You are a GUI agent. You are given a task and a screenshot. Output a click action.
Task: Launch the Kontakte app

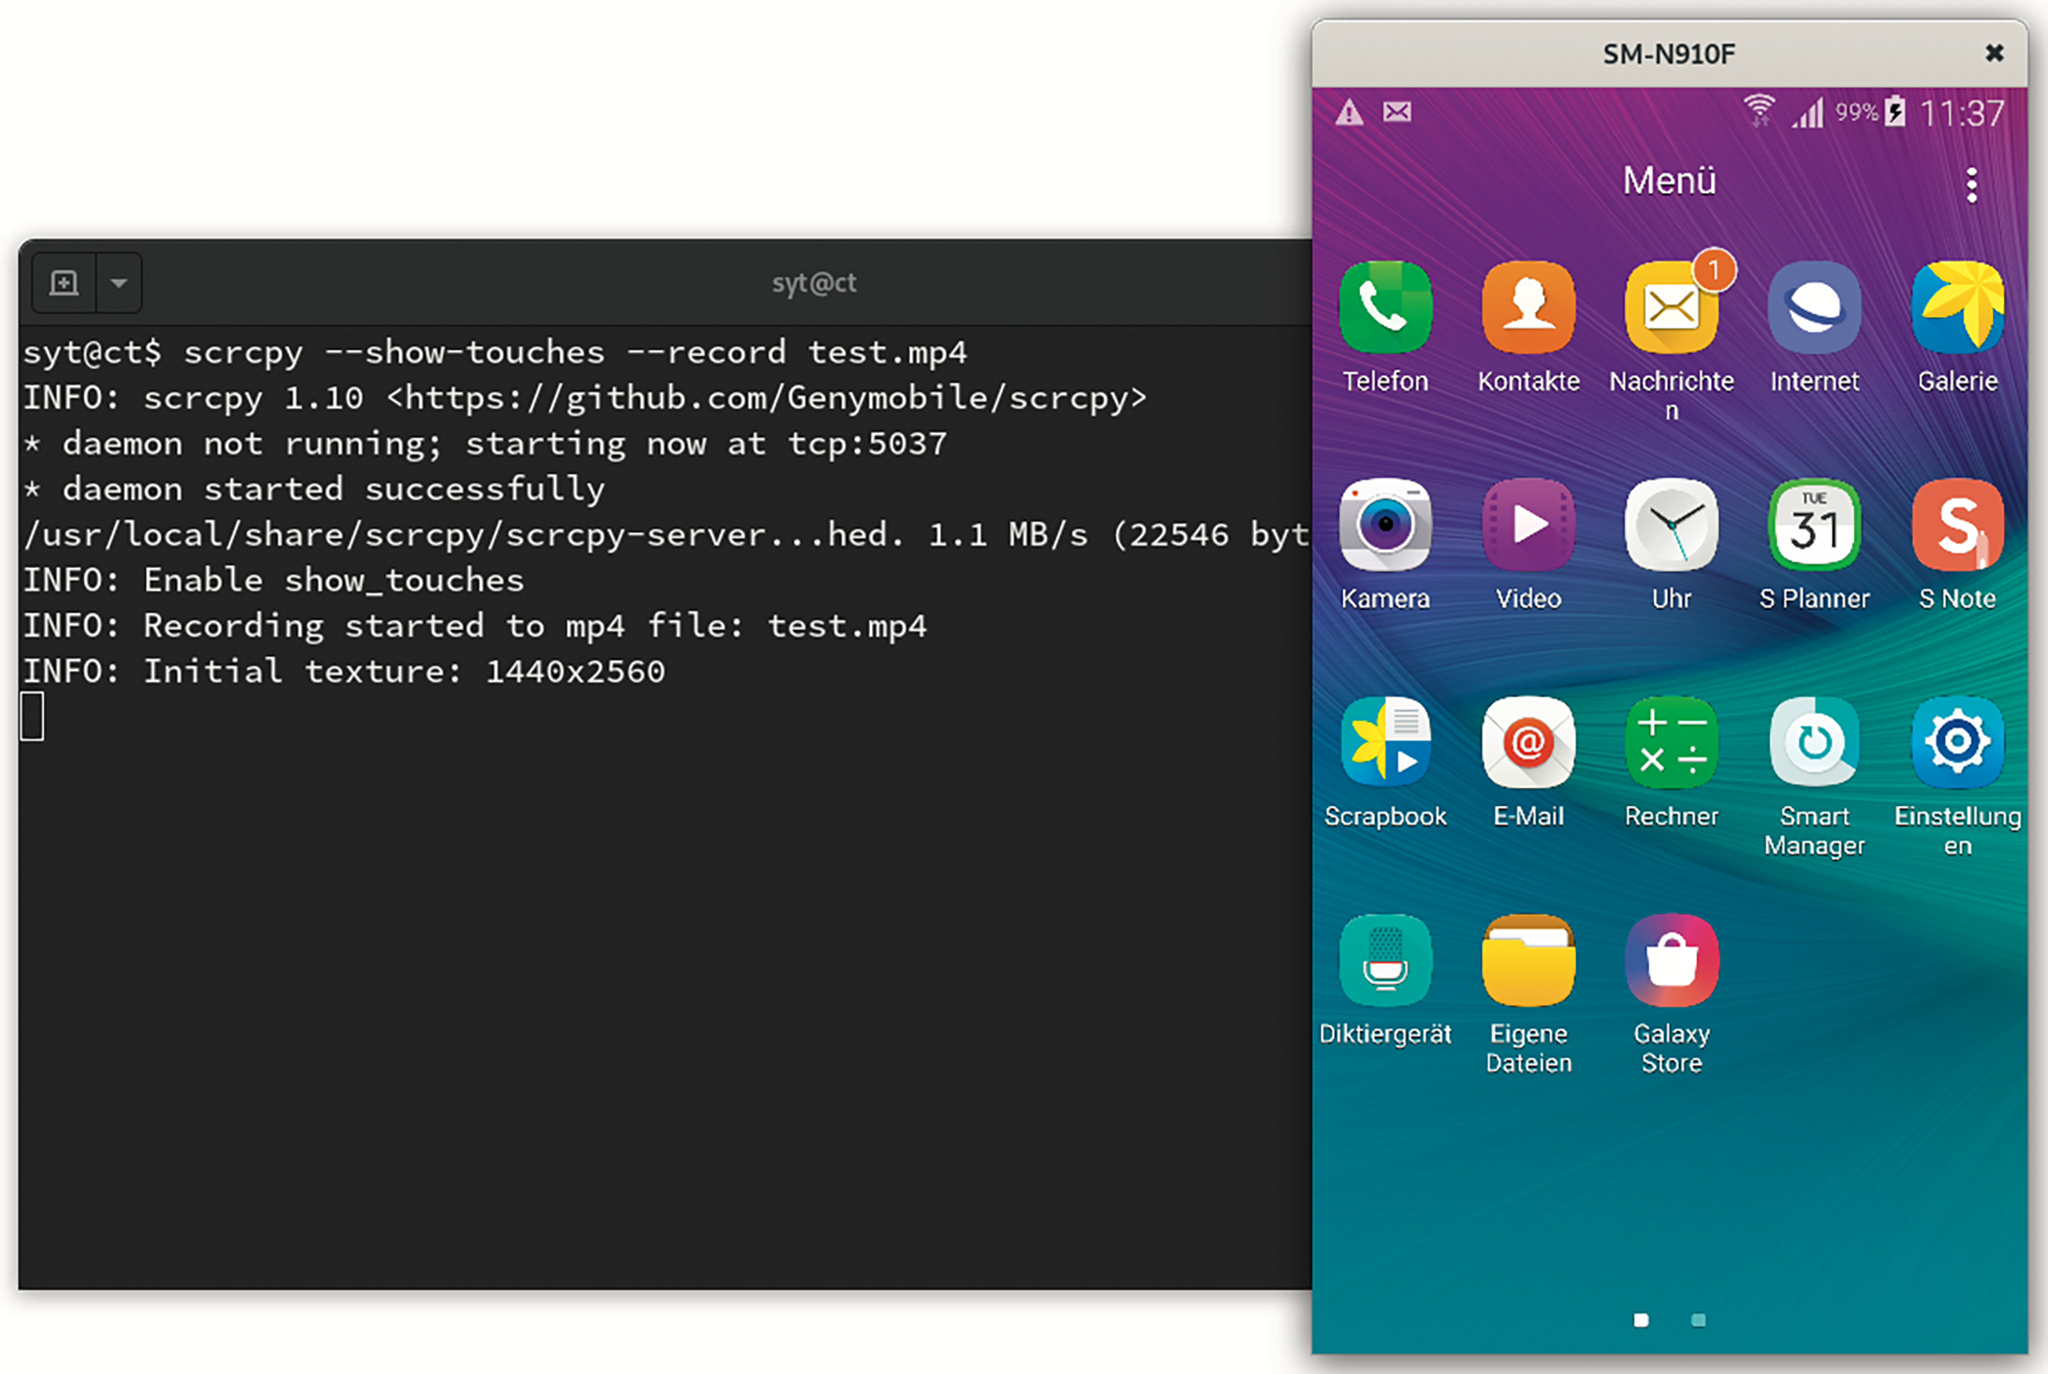1528,307
